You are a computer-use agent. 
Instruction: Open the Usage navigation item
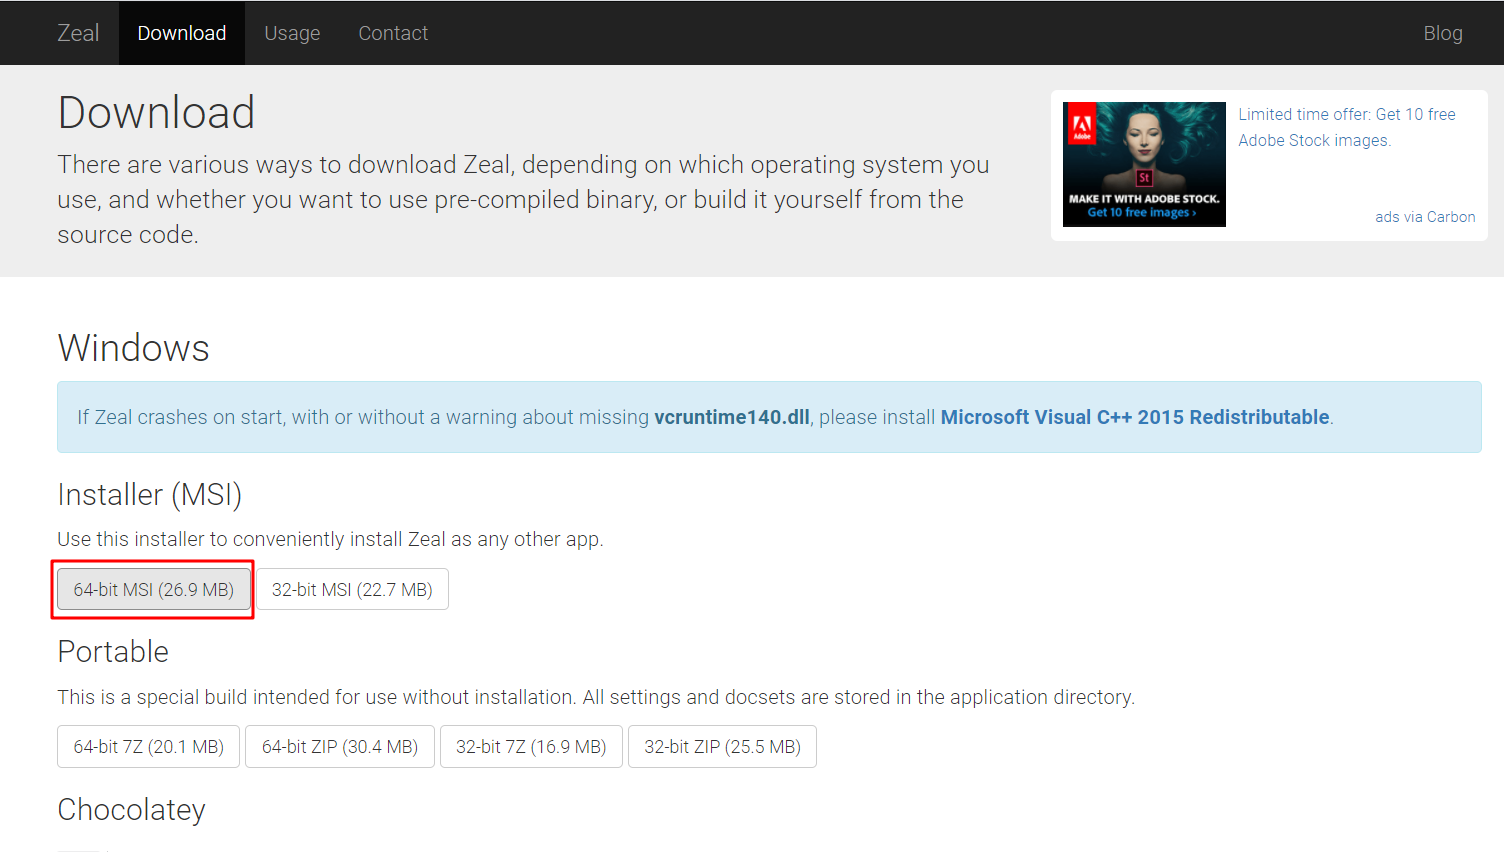pyautogui.click(x=292, y=33)
